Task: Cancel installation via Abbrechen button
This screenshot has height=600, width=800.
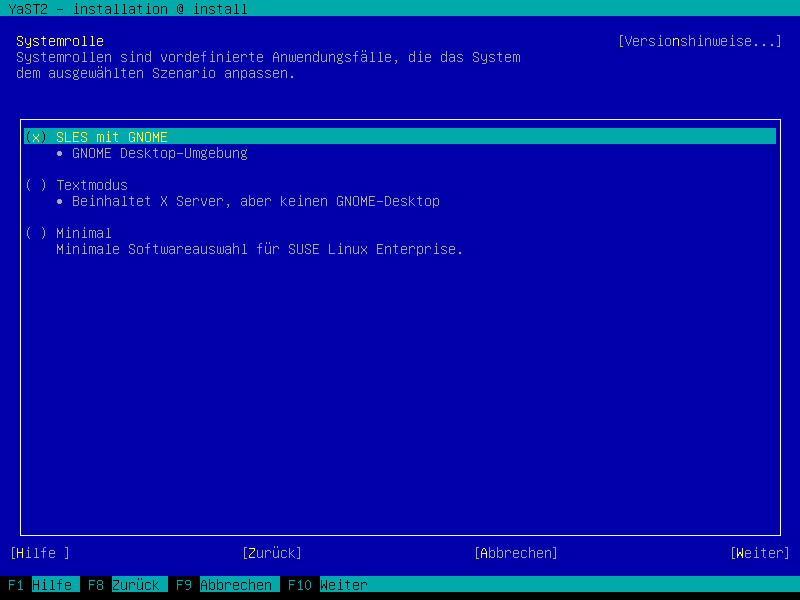Action: coord(516,553)
